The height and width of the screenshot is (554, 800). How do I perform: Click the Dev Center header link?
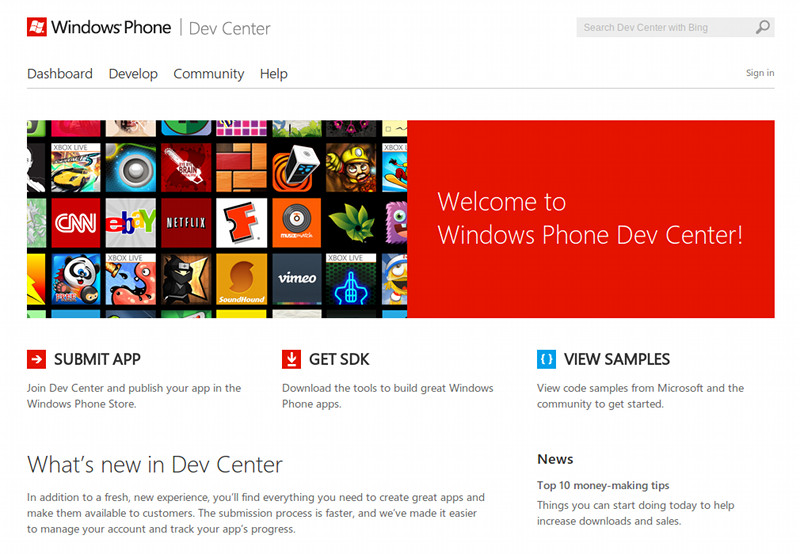(230, 29)
